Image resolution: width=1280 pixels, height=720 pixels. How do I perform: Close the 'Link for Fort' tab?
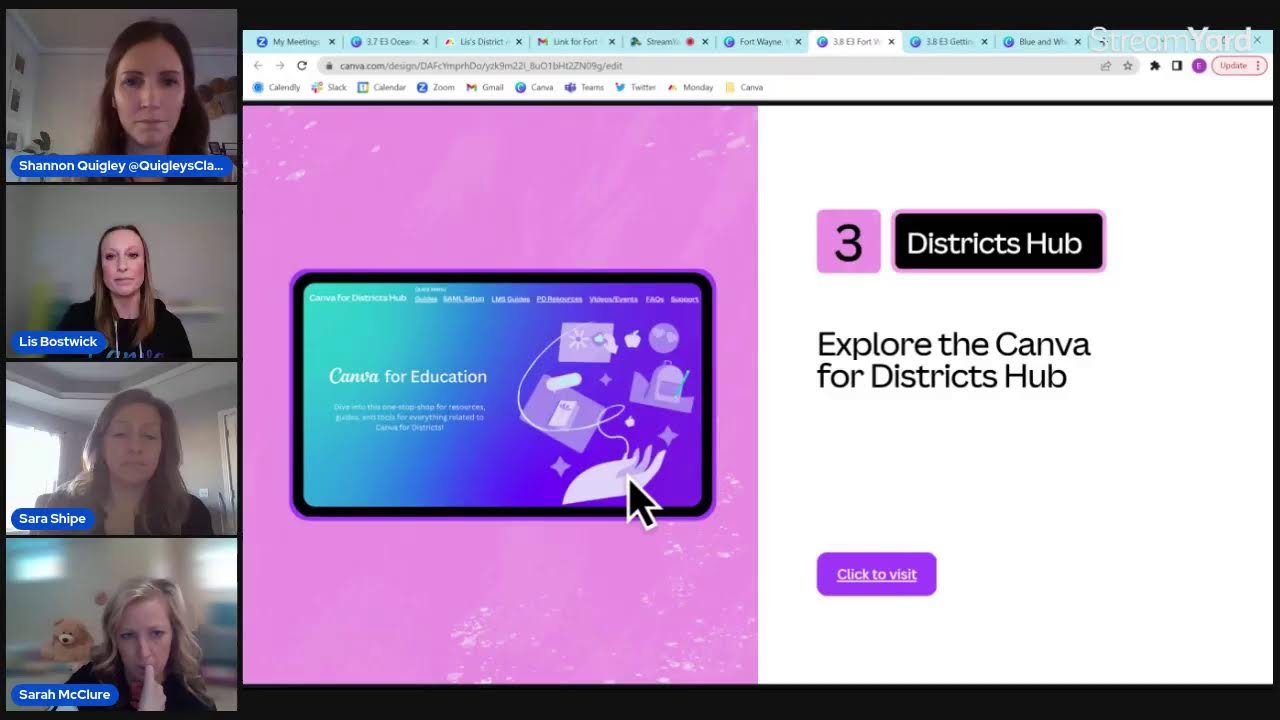click(612, 42)
